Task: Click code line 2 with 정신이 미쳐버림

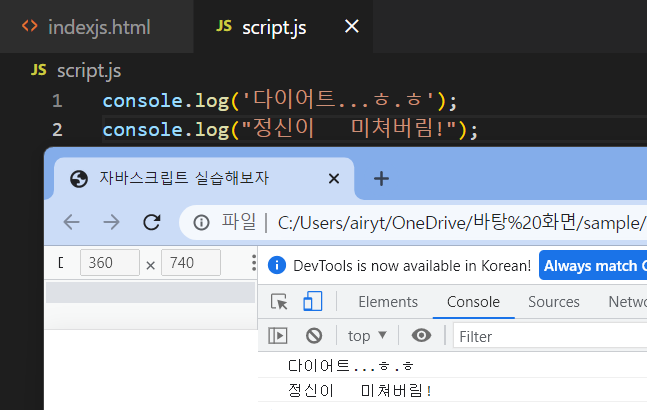Action: click(x=290, y=130)
